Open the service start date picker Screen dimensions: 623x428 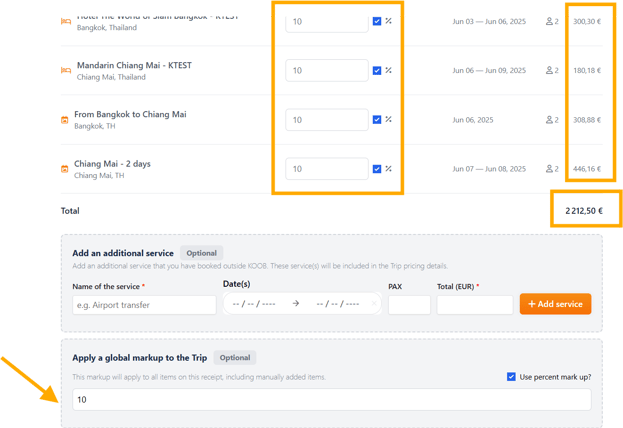tap(253, 304)
